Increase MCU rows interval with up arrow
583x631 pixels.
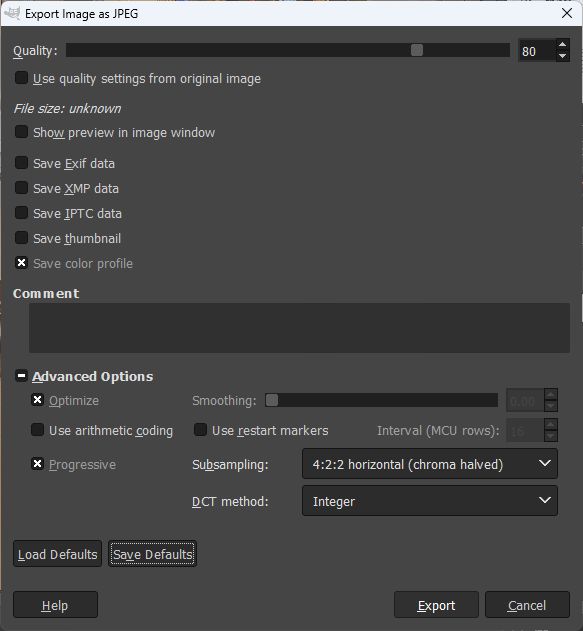coord(551,425)
